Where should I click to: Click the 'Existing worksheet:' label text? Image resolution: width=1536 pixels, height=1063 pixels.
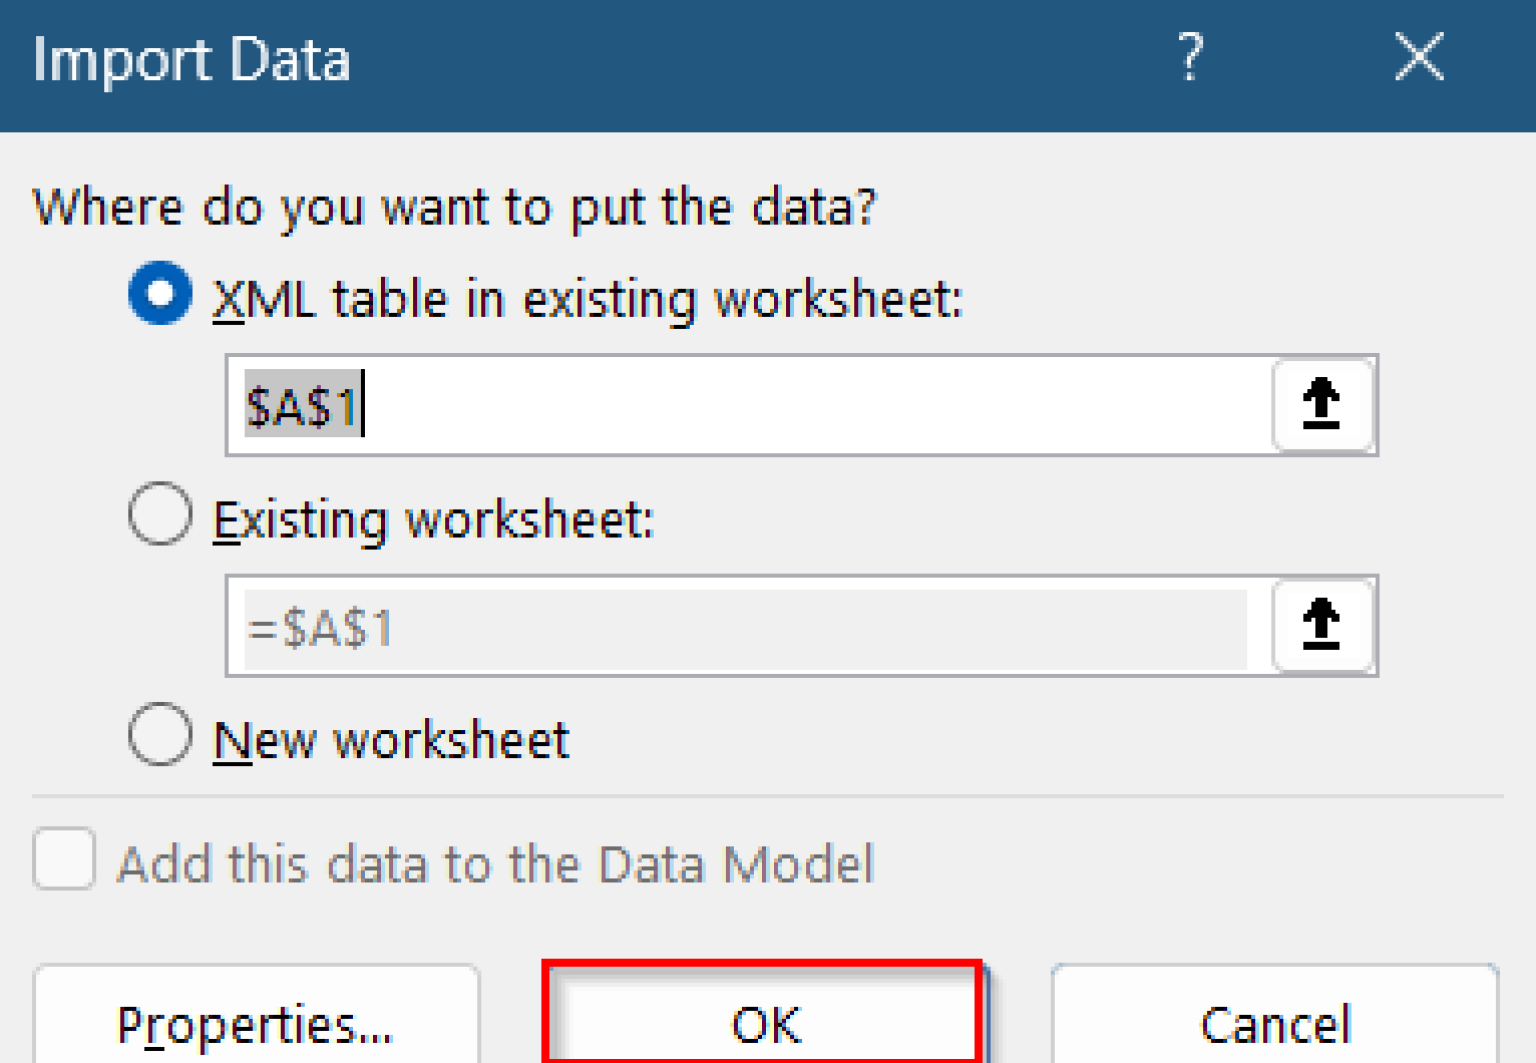pyautogui.click(x=434, y=520)
